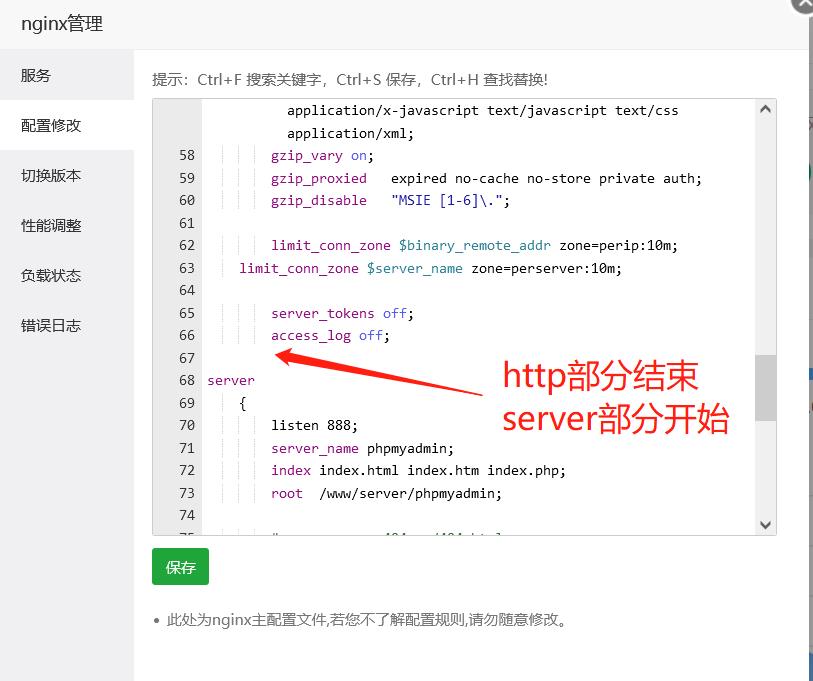Click the 'access_log off;' code line
Screen dimensions: 813x681
330,336
